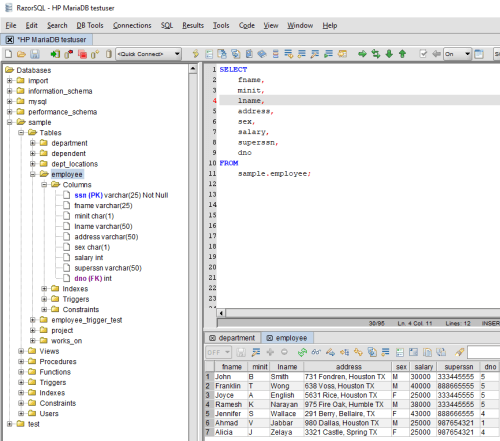500x441 pixels.
Task: Click the binoculars search icon in results toolbar
Action: coord(316,352)
